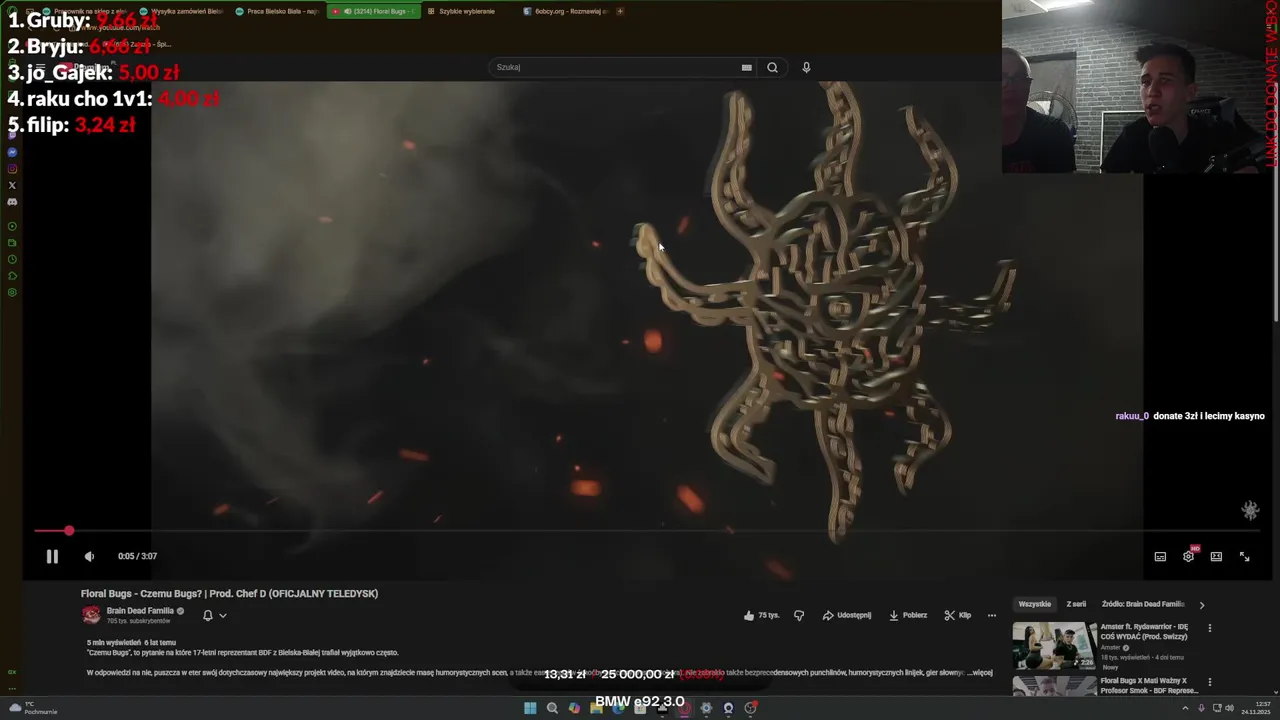Image resolution: width=1280 pixels, height=720 pixels.
Task: Switch to the Floral Bugs YouTube tab
Action: click(374, 11)
